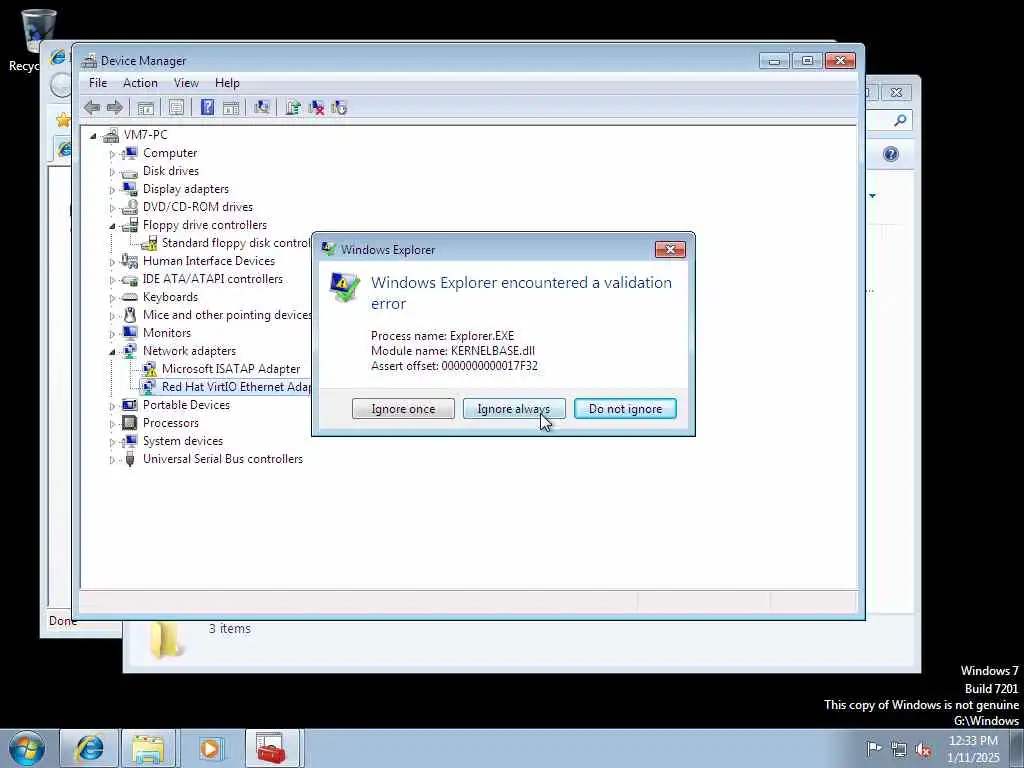Screen dimensions: 1024x768
Task: Select the Monitors label
Action: click(x=167, y=333)
